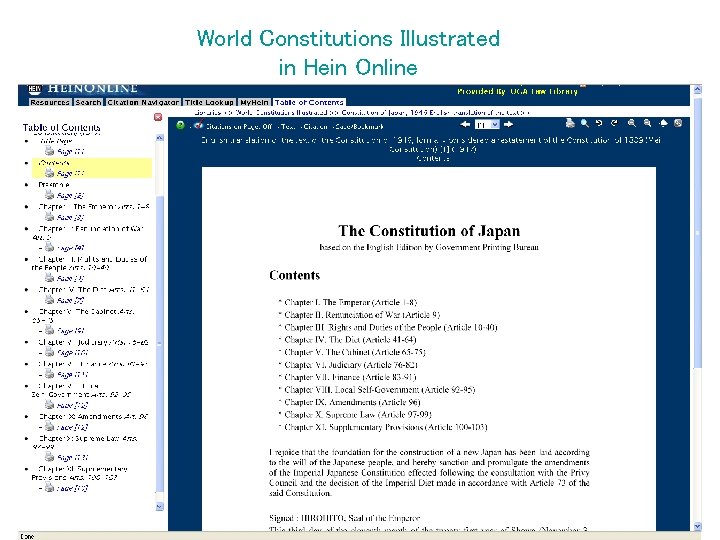Zoom in on the page

632,123
